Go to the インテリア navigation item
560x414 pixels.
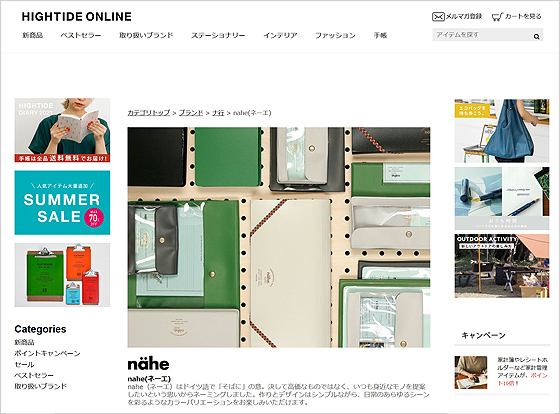coord(280,35)
